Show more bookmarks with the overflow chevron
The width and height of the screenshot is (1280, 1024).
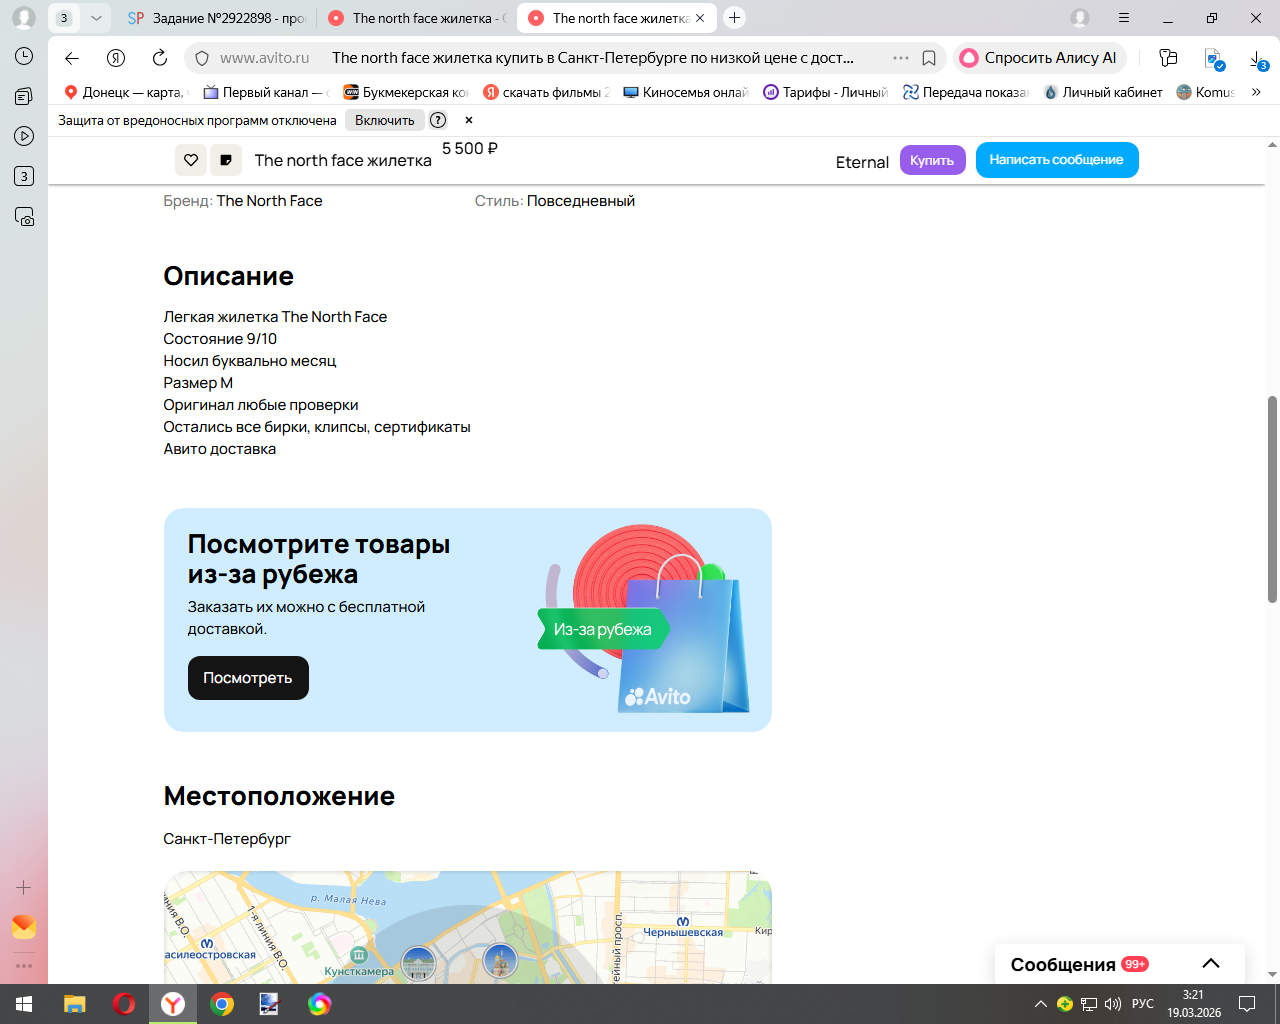coord(1256,92)
